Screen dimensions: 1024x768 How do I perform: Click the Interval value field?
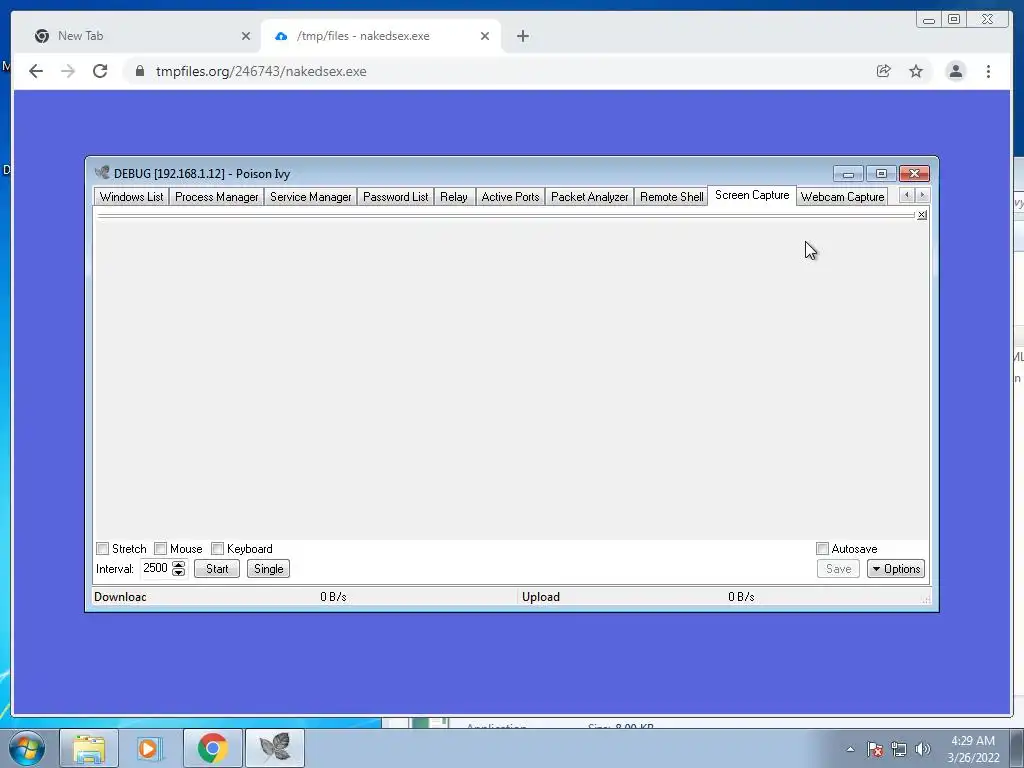[156, 568]
